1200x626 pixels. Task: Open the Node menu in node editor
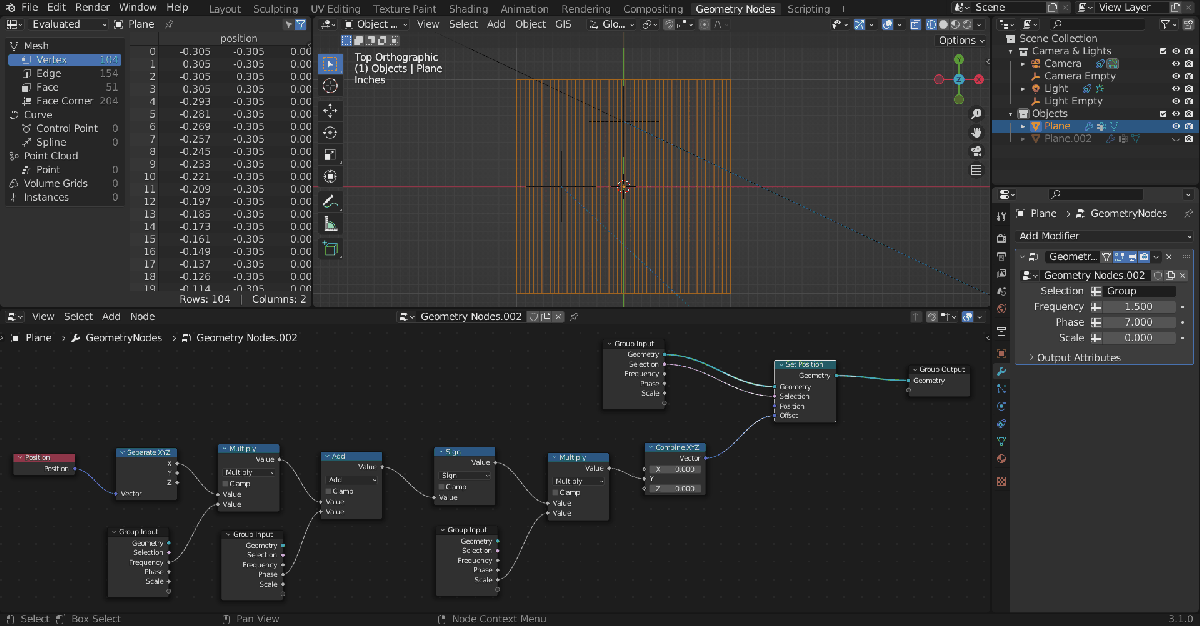pos(142,317)
